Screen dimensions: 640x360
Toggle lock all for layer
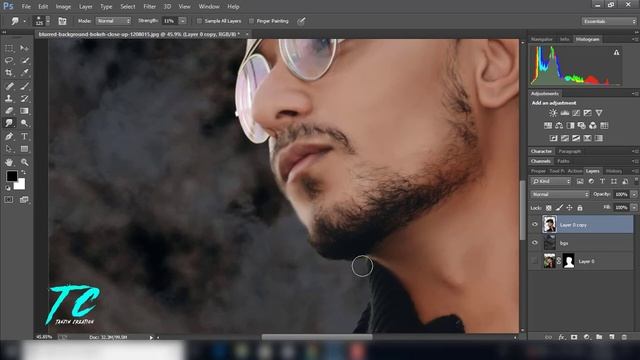[580, 208]
